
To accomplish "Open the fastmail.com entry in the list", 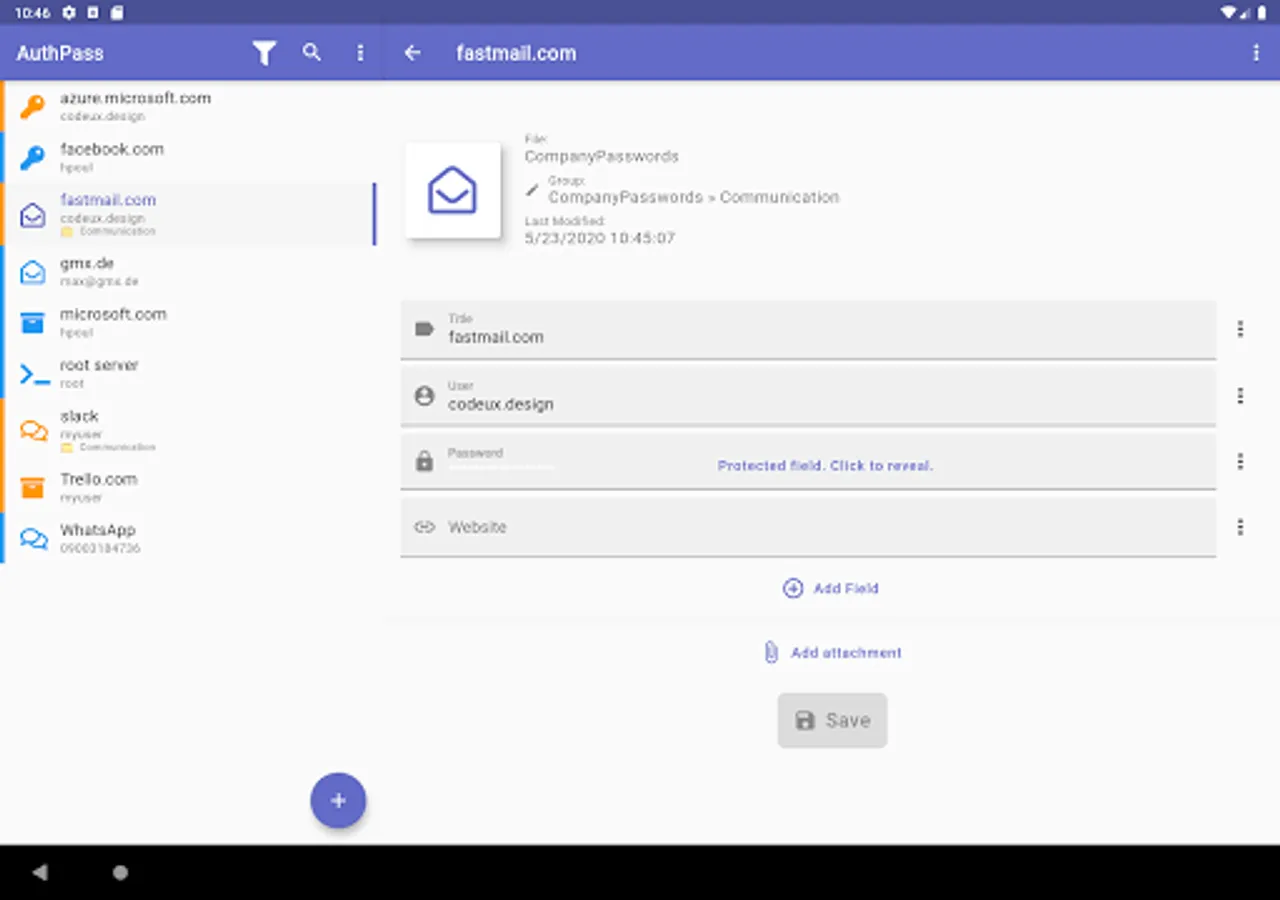I will [x=190, y=214].
